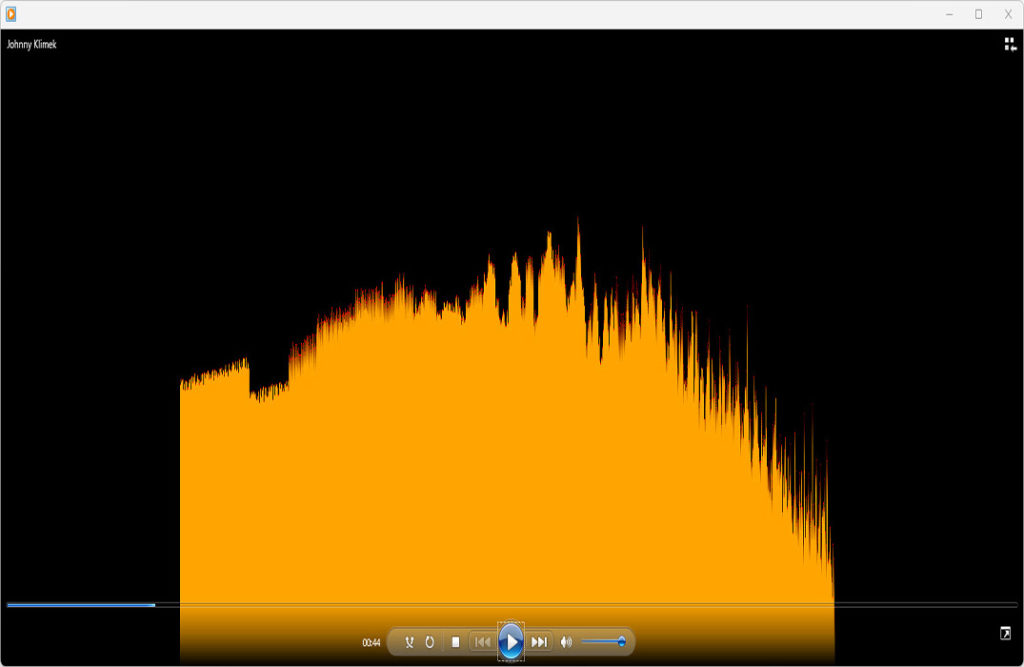Click the Johnny Klimek artist label
Screen dimensions: 1024x667
32,44
